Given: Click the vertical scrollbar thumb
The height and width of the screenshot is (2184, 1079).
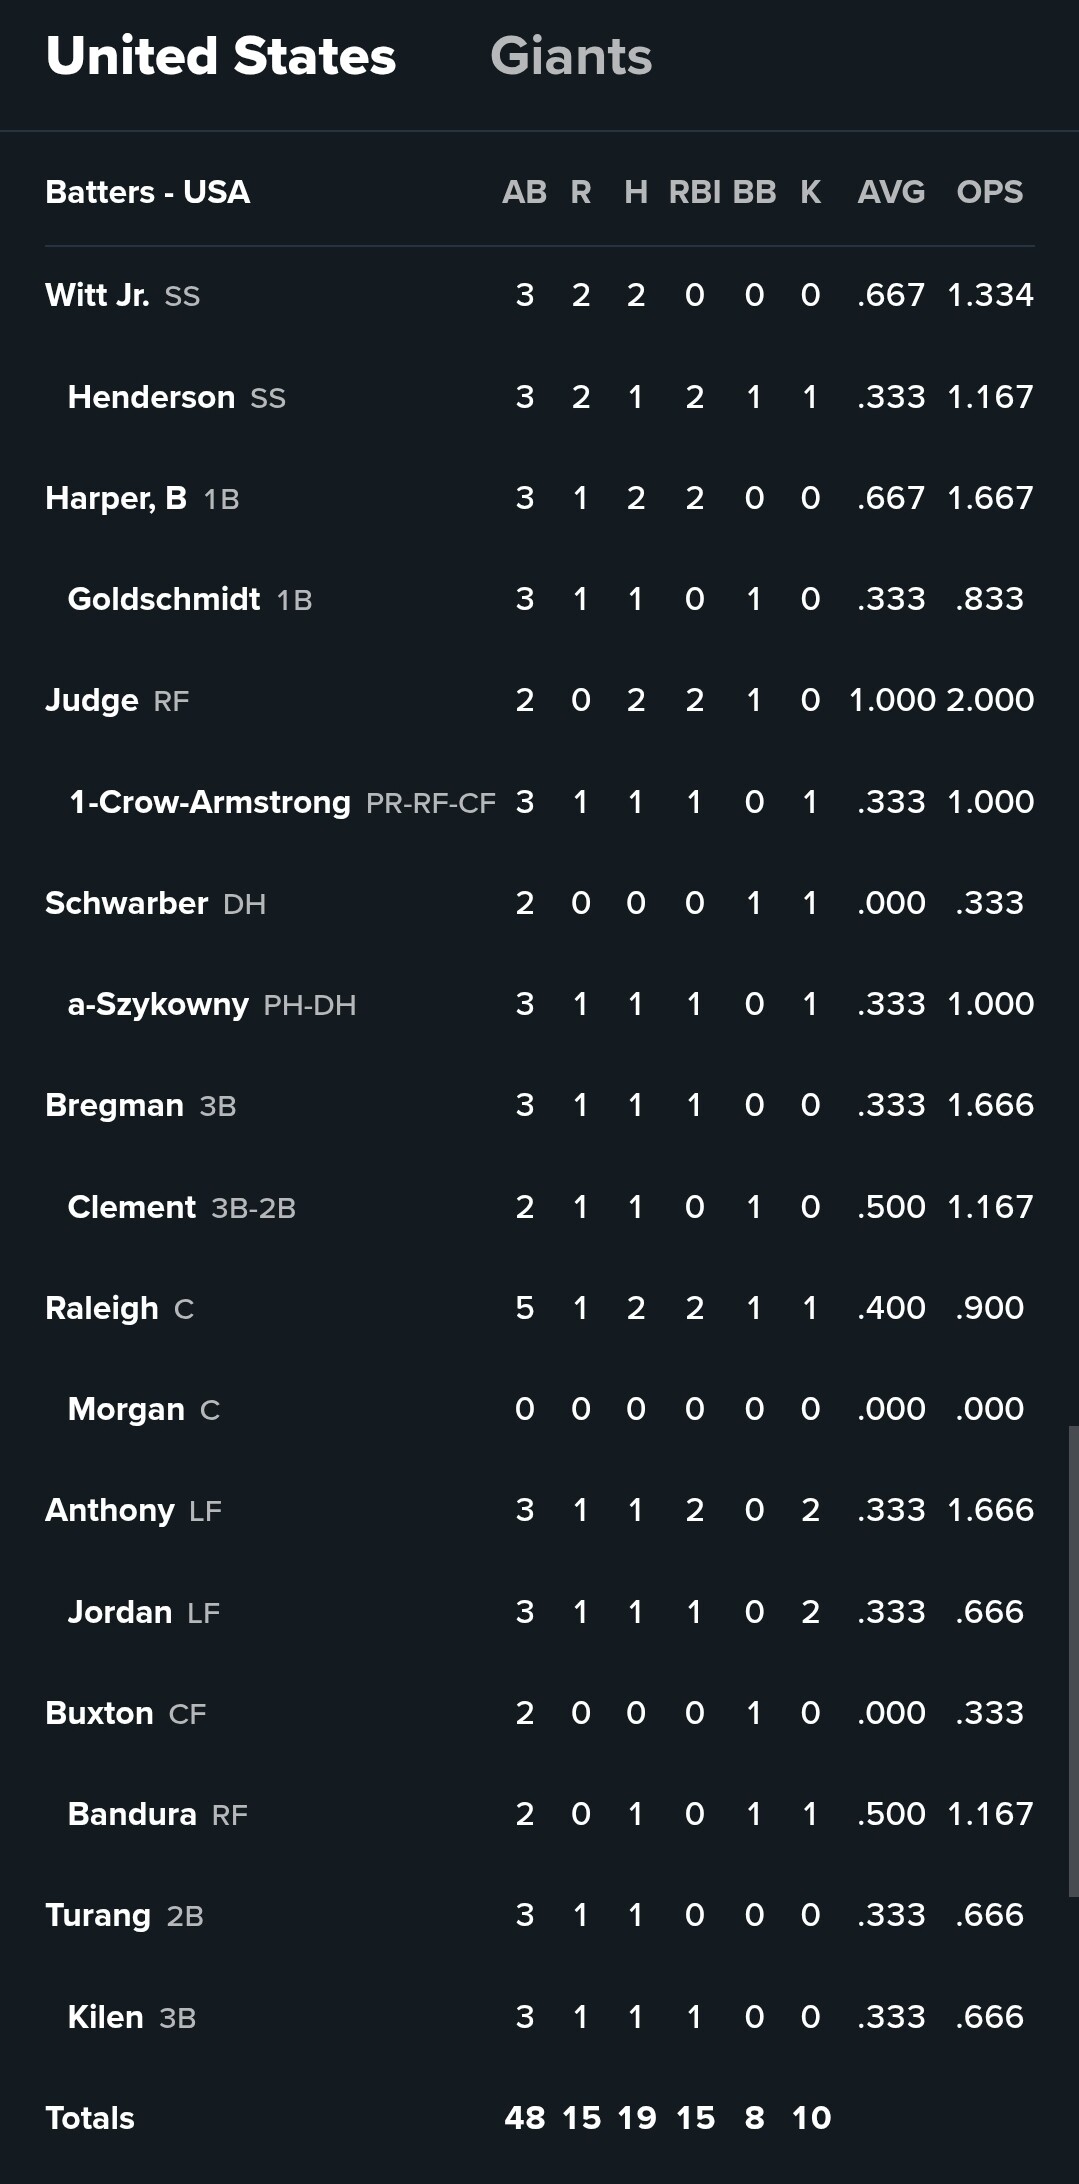Looking at the screenshot, I should click(x=1073, y=1660).
